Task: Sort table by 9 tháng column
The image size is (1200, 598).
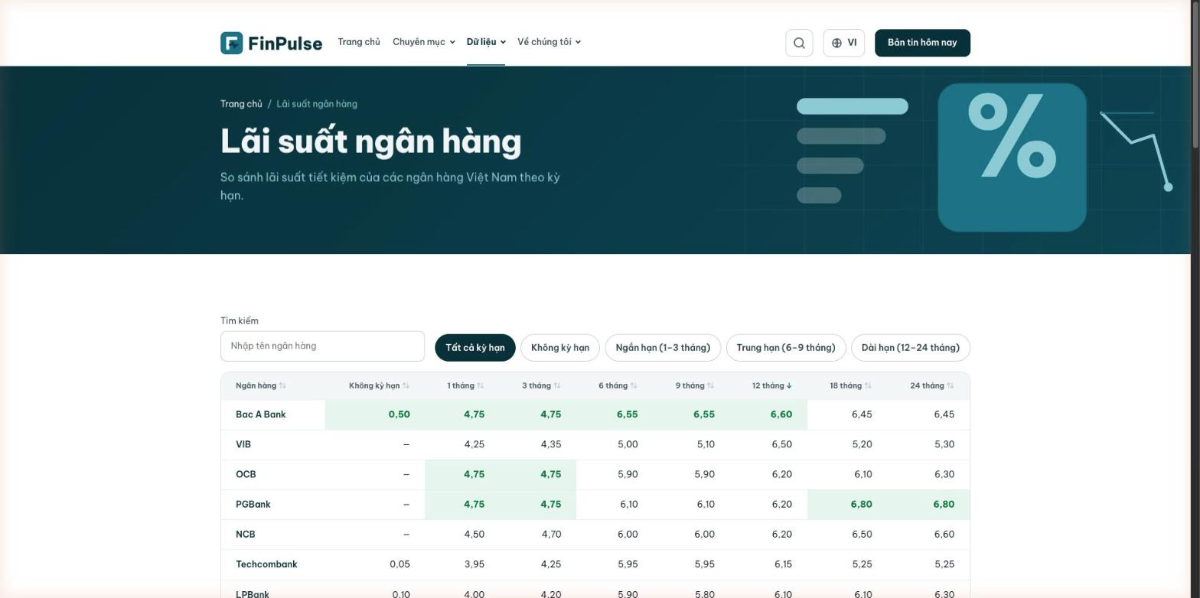Action: click(x=695, y=386)
